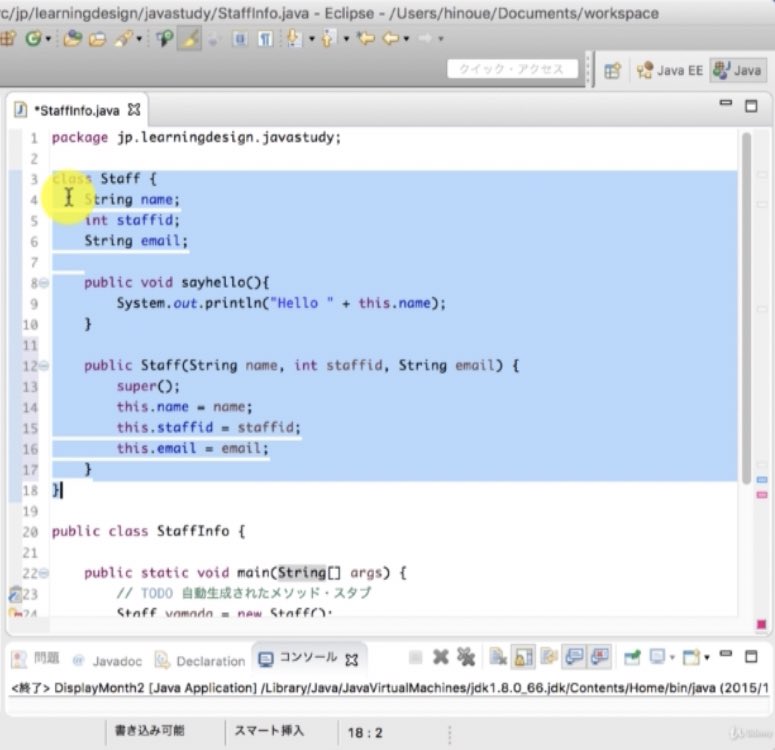This screenshot has height=750, width=775.
Task: Toggle Show Whitespace Characters button
Action: pos(265,39)
